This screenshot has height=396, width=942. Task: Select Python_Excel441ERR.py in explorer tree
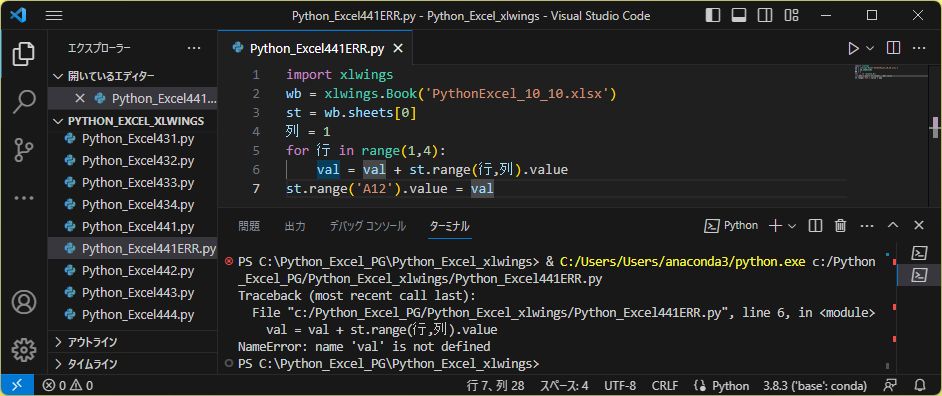[x=133, y=249]
